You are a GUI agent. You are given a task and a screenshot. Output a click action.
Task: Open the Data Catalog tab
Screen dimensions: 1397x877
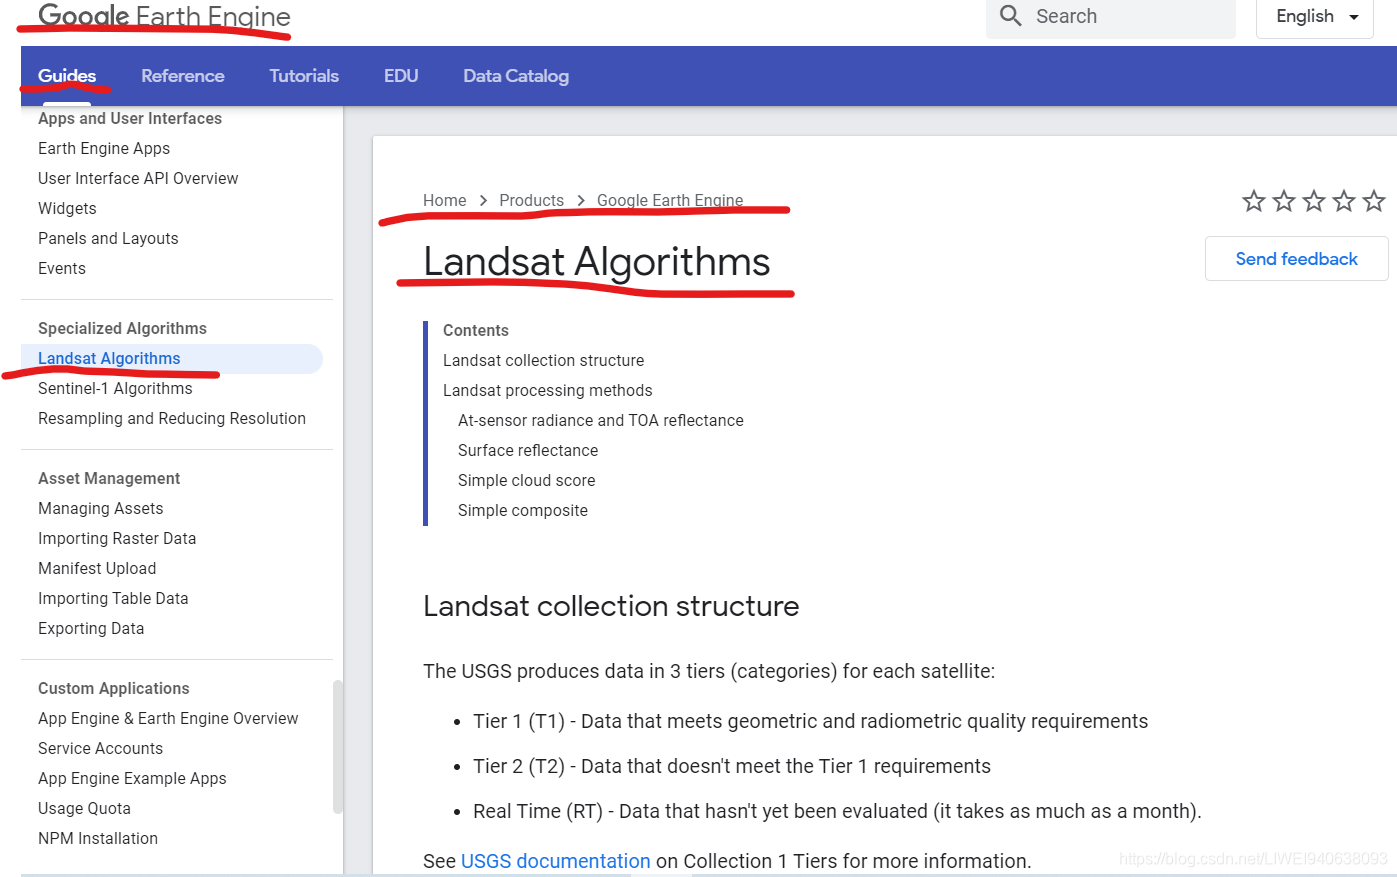tap(516, 76)
